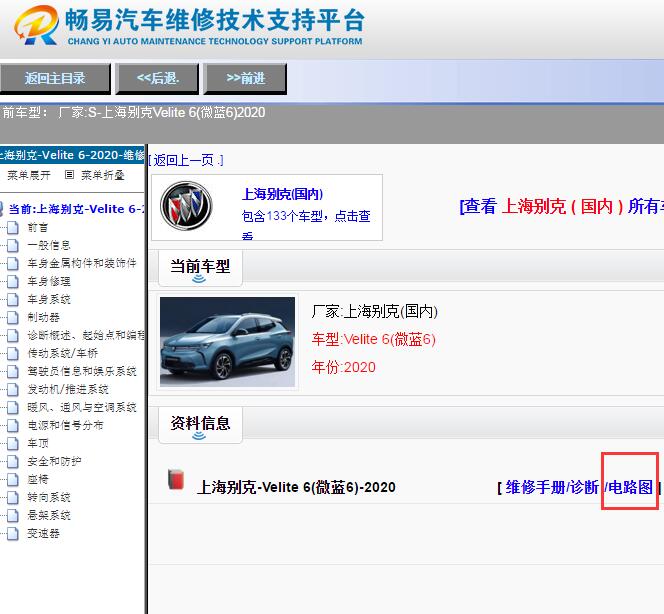Click the Buick logo thumbnail
Screen dimensions: 664x614
coord(186,206)
